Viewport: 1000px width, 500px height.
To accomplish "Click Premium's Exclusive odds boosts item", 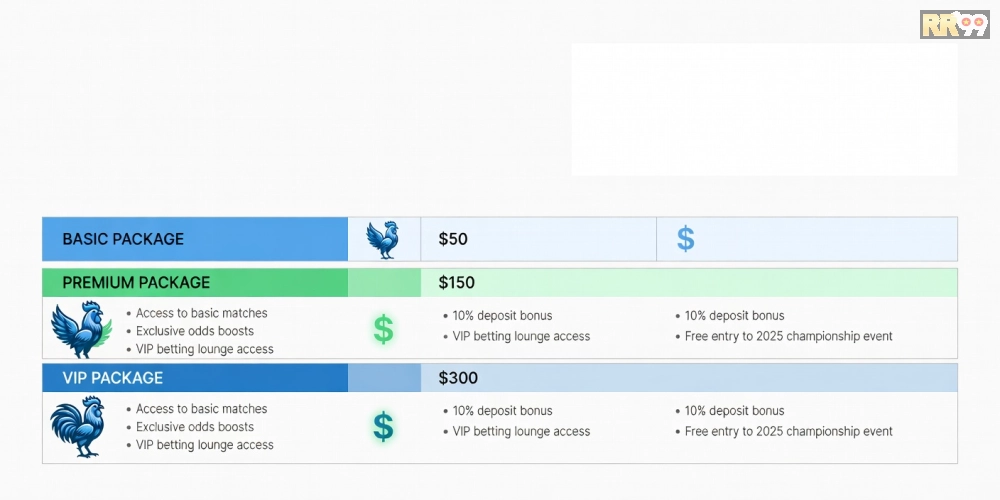I will pos(195,331).
